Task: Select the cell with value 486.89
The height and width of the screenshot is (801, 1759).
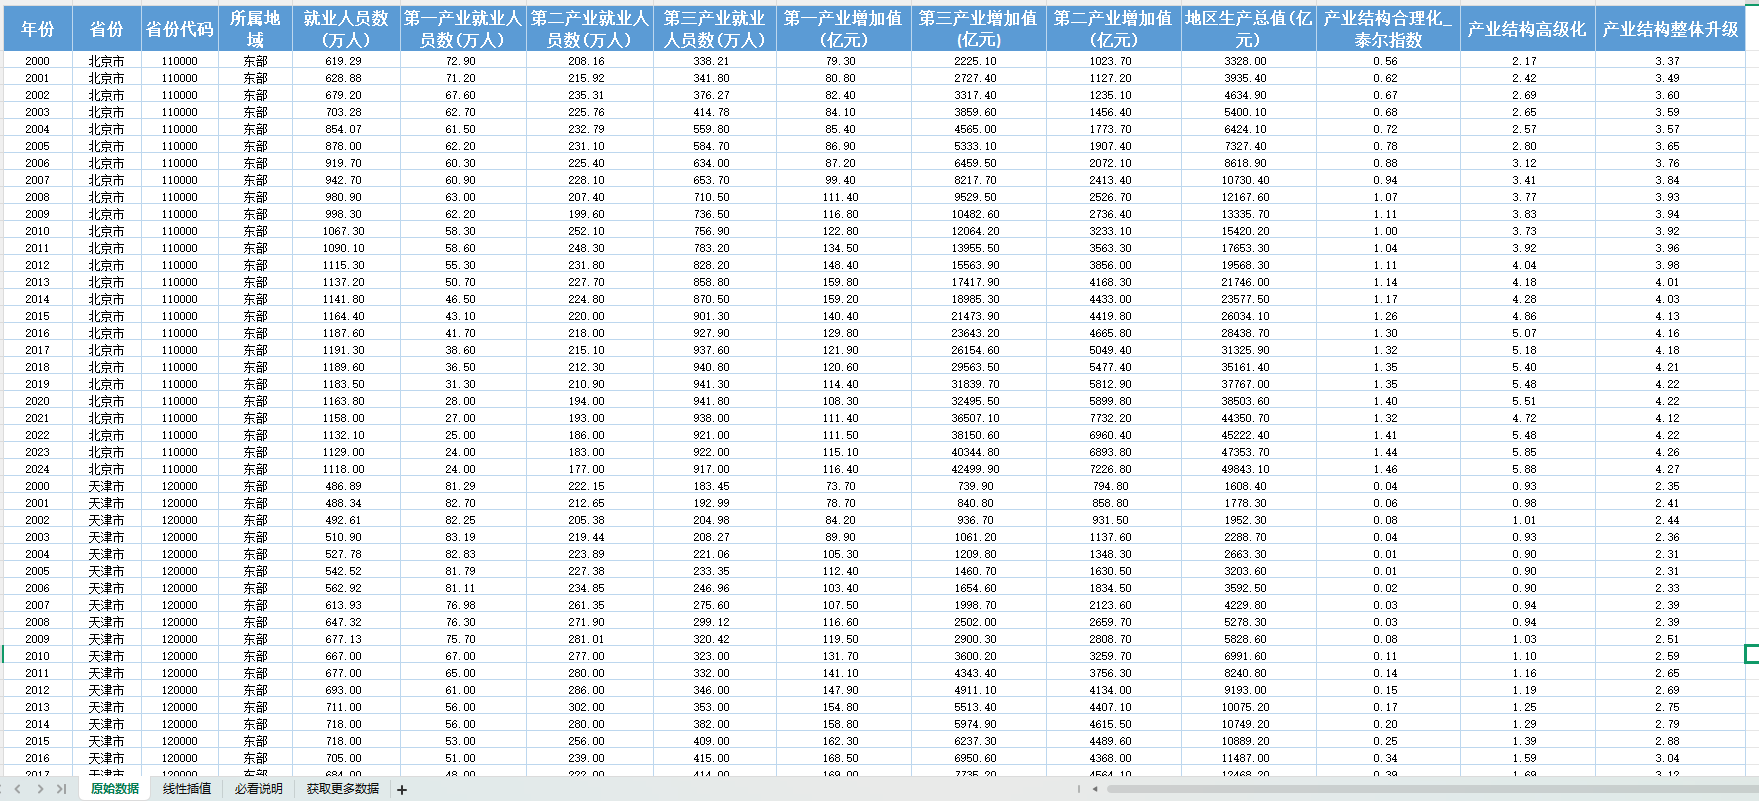Action: point(346,486)
